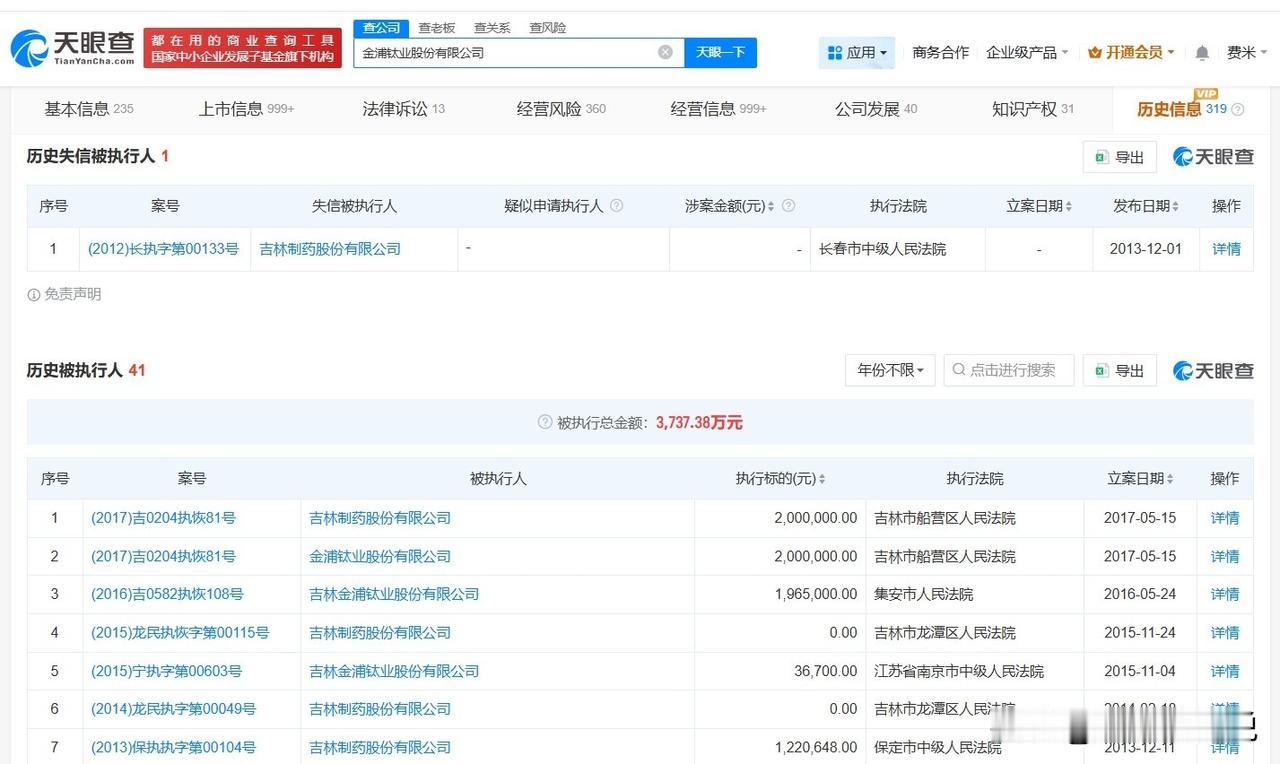The width and height of the screenshot is (1280, 764).
Task: Select the 1,220,648.00 amount cell
Action: pos(816,747)
